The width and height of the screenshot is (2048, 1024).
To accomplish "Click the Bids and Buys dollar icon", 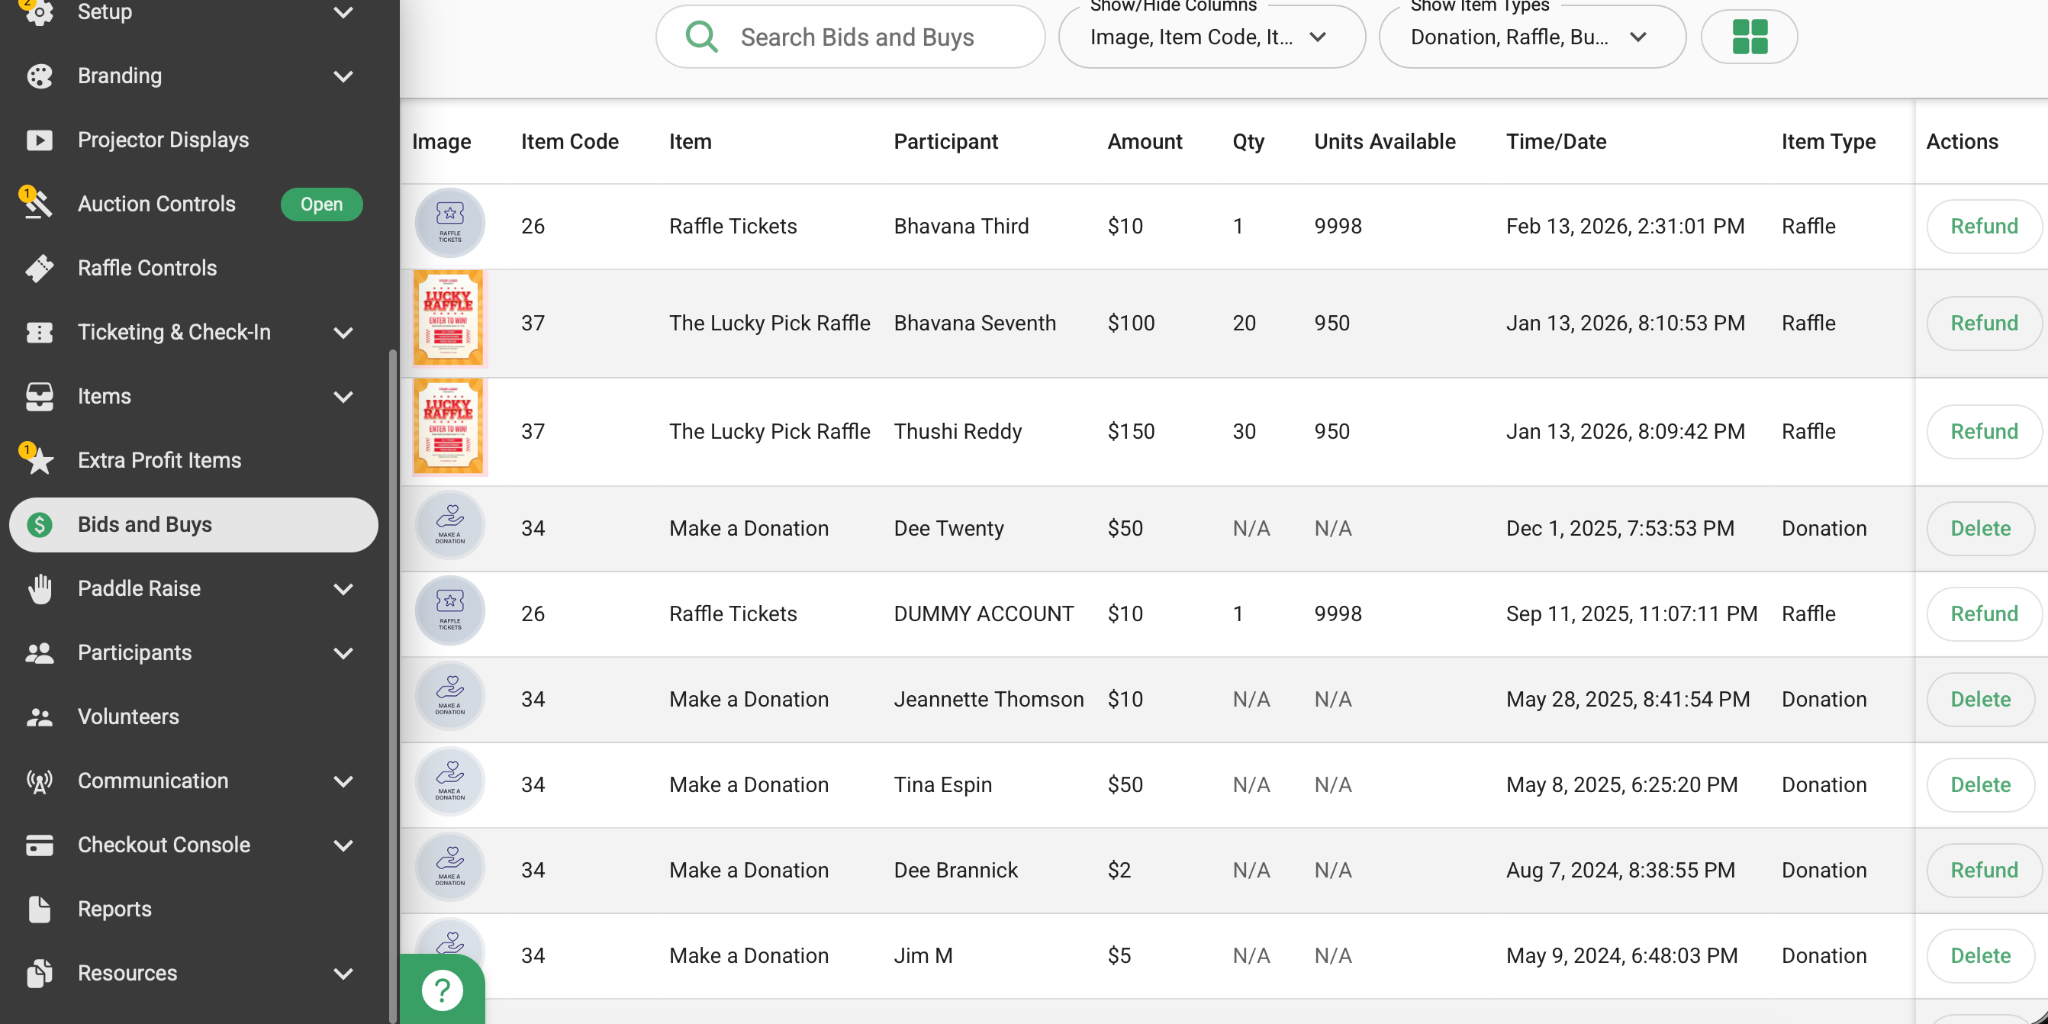I will (x=39, y=524).
